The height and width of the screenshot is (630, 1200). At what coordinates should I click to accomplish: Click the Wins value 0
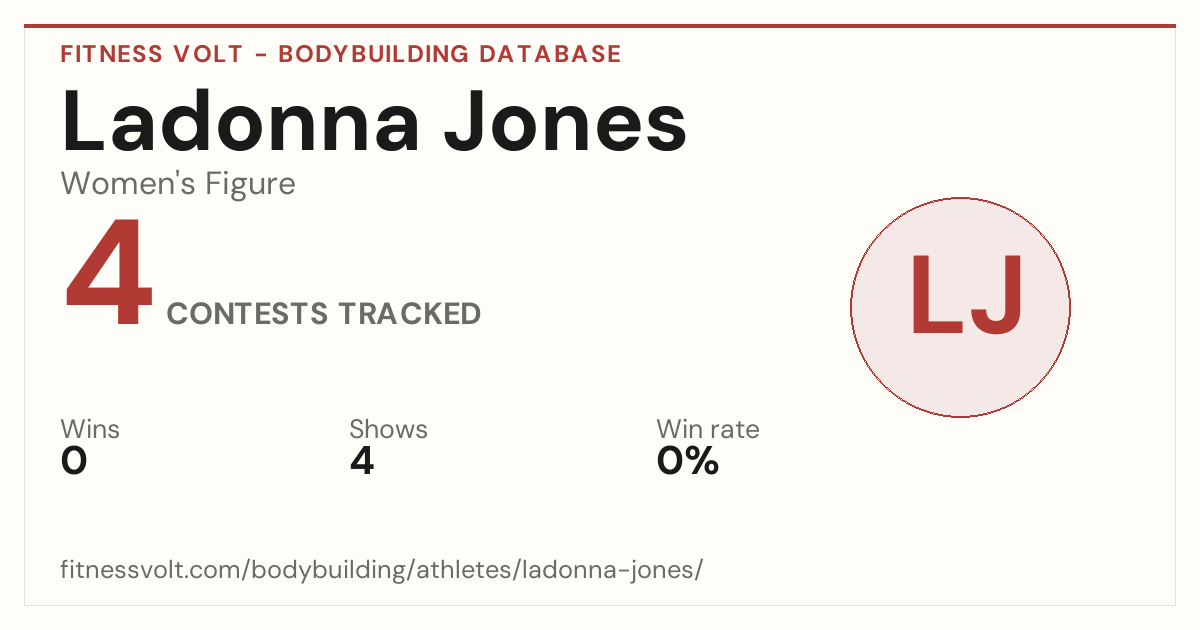click(74, 461)
